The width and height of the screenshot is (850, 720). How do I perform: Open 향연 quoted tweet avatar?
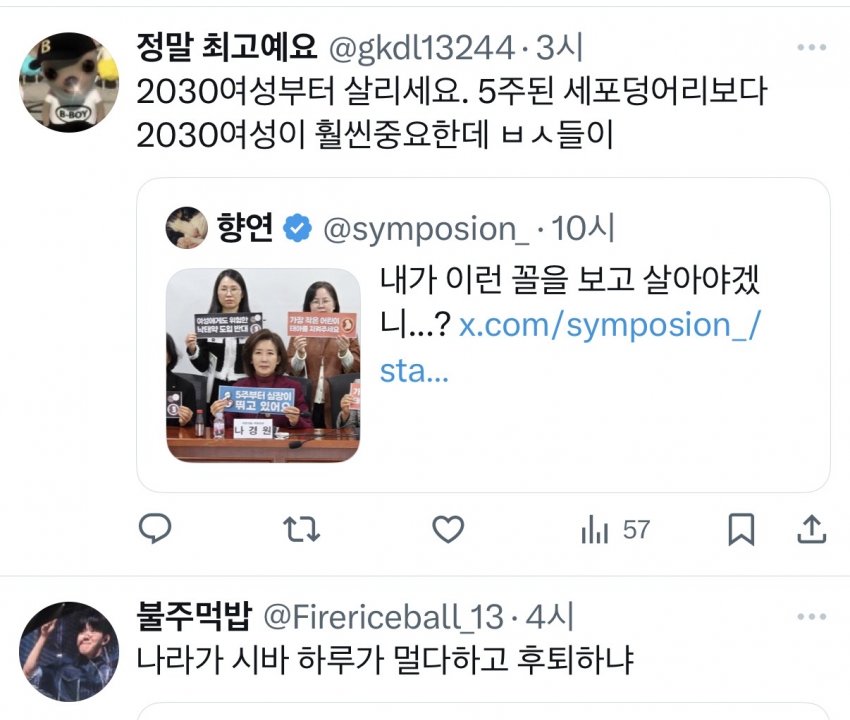(186, 227)
